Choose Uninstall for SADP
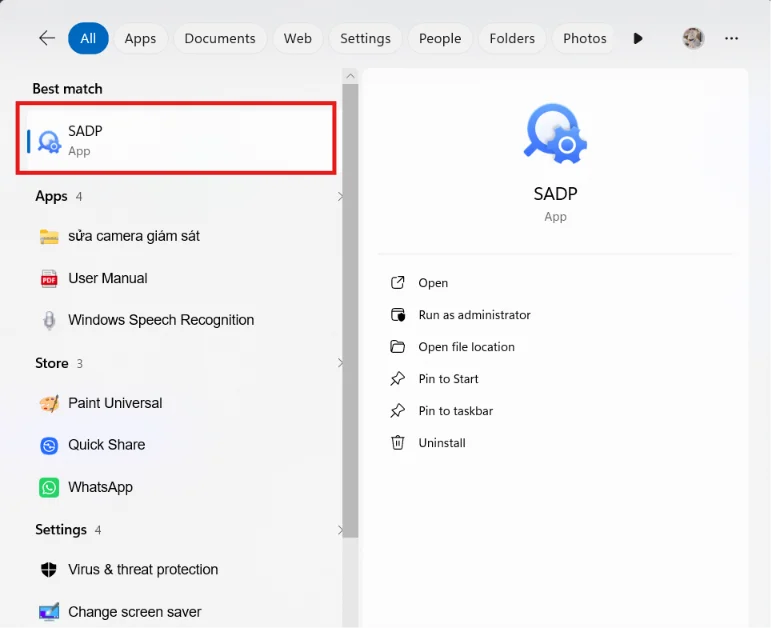Viewport: 771px width, 628px height. (442, 443)
